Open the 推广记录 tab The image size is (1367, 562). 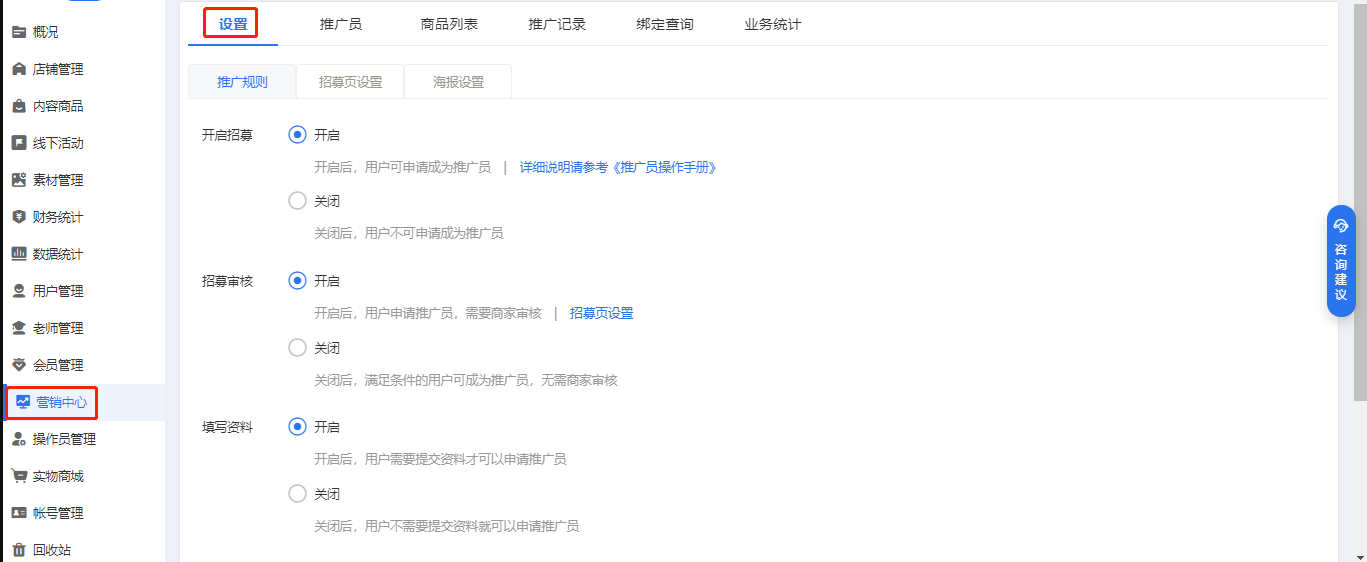pyautogui.click(x=557, y=24)
